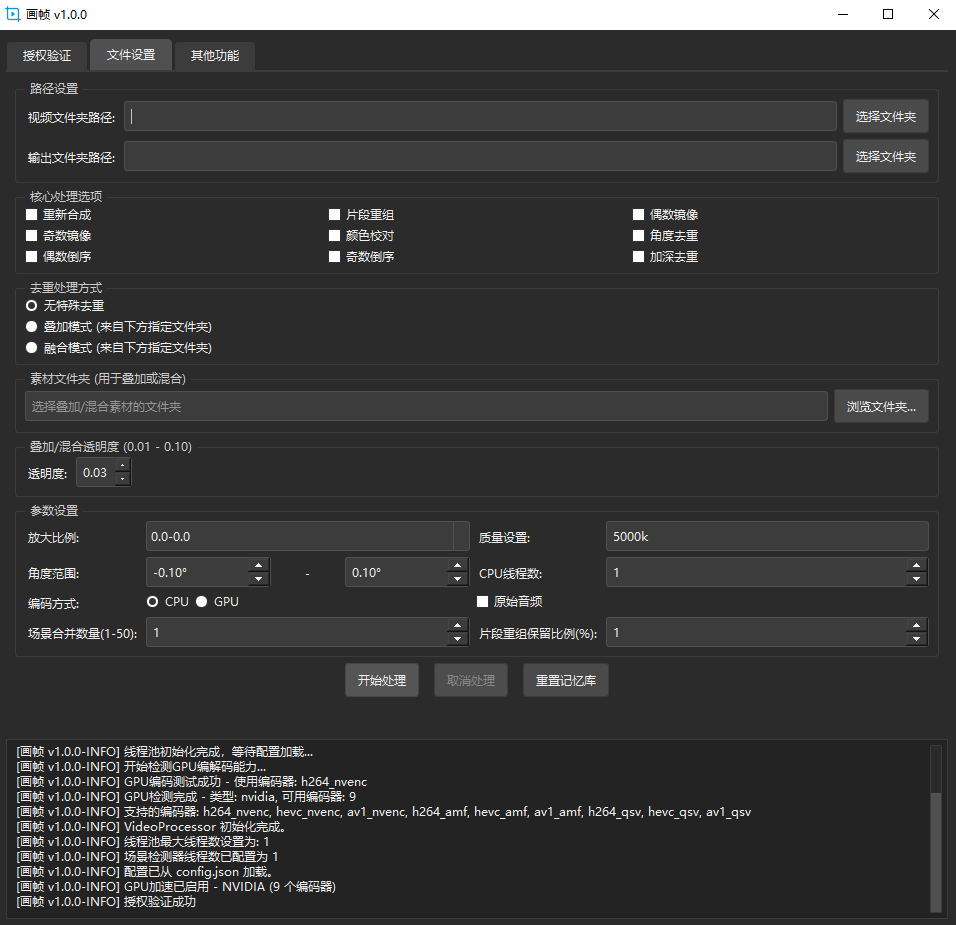Click the 画帧 app icon in title bar

point(14,14)
